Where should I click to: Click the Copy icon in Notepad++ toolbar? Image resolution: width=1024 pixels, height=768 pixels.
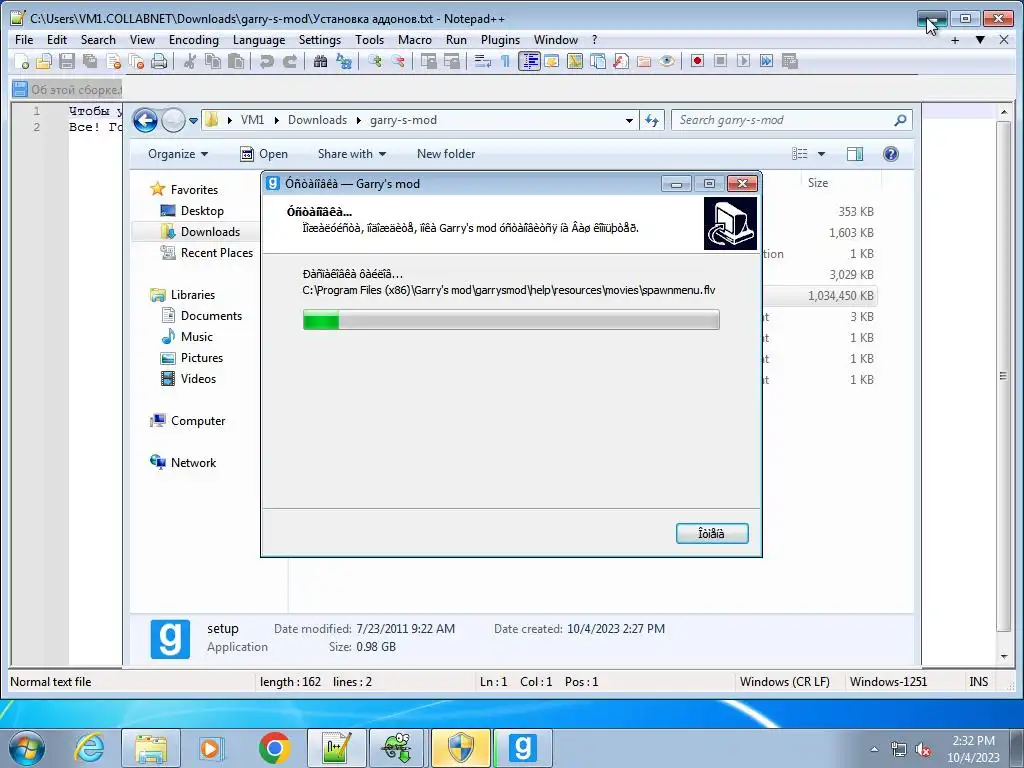pyautogui.click(x=213, y=61)
